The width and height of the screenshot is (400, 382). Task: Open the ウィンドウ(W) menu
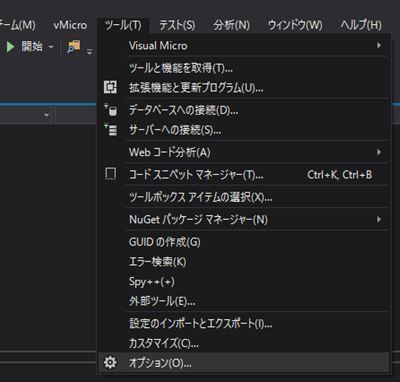pos(295,25)
